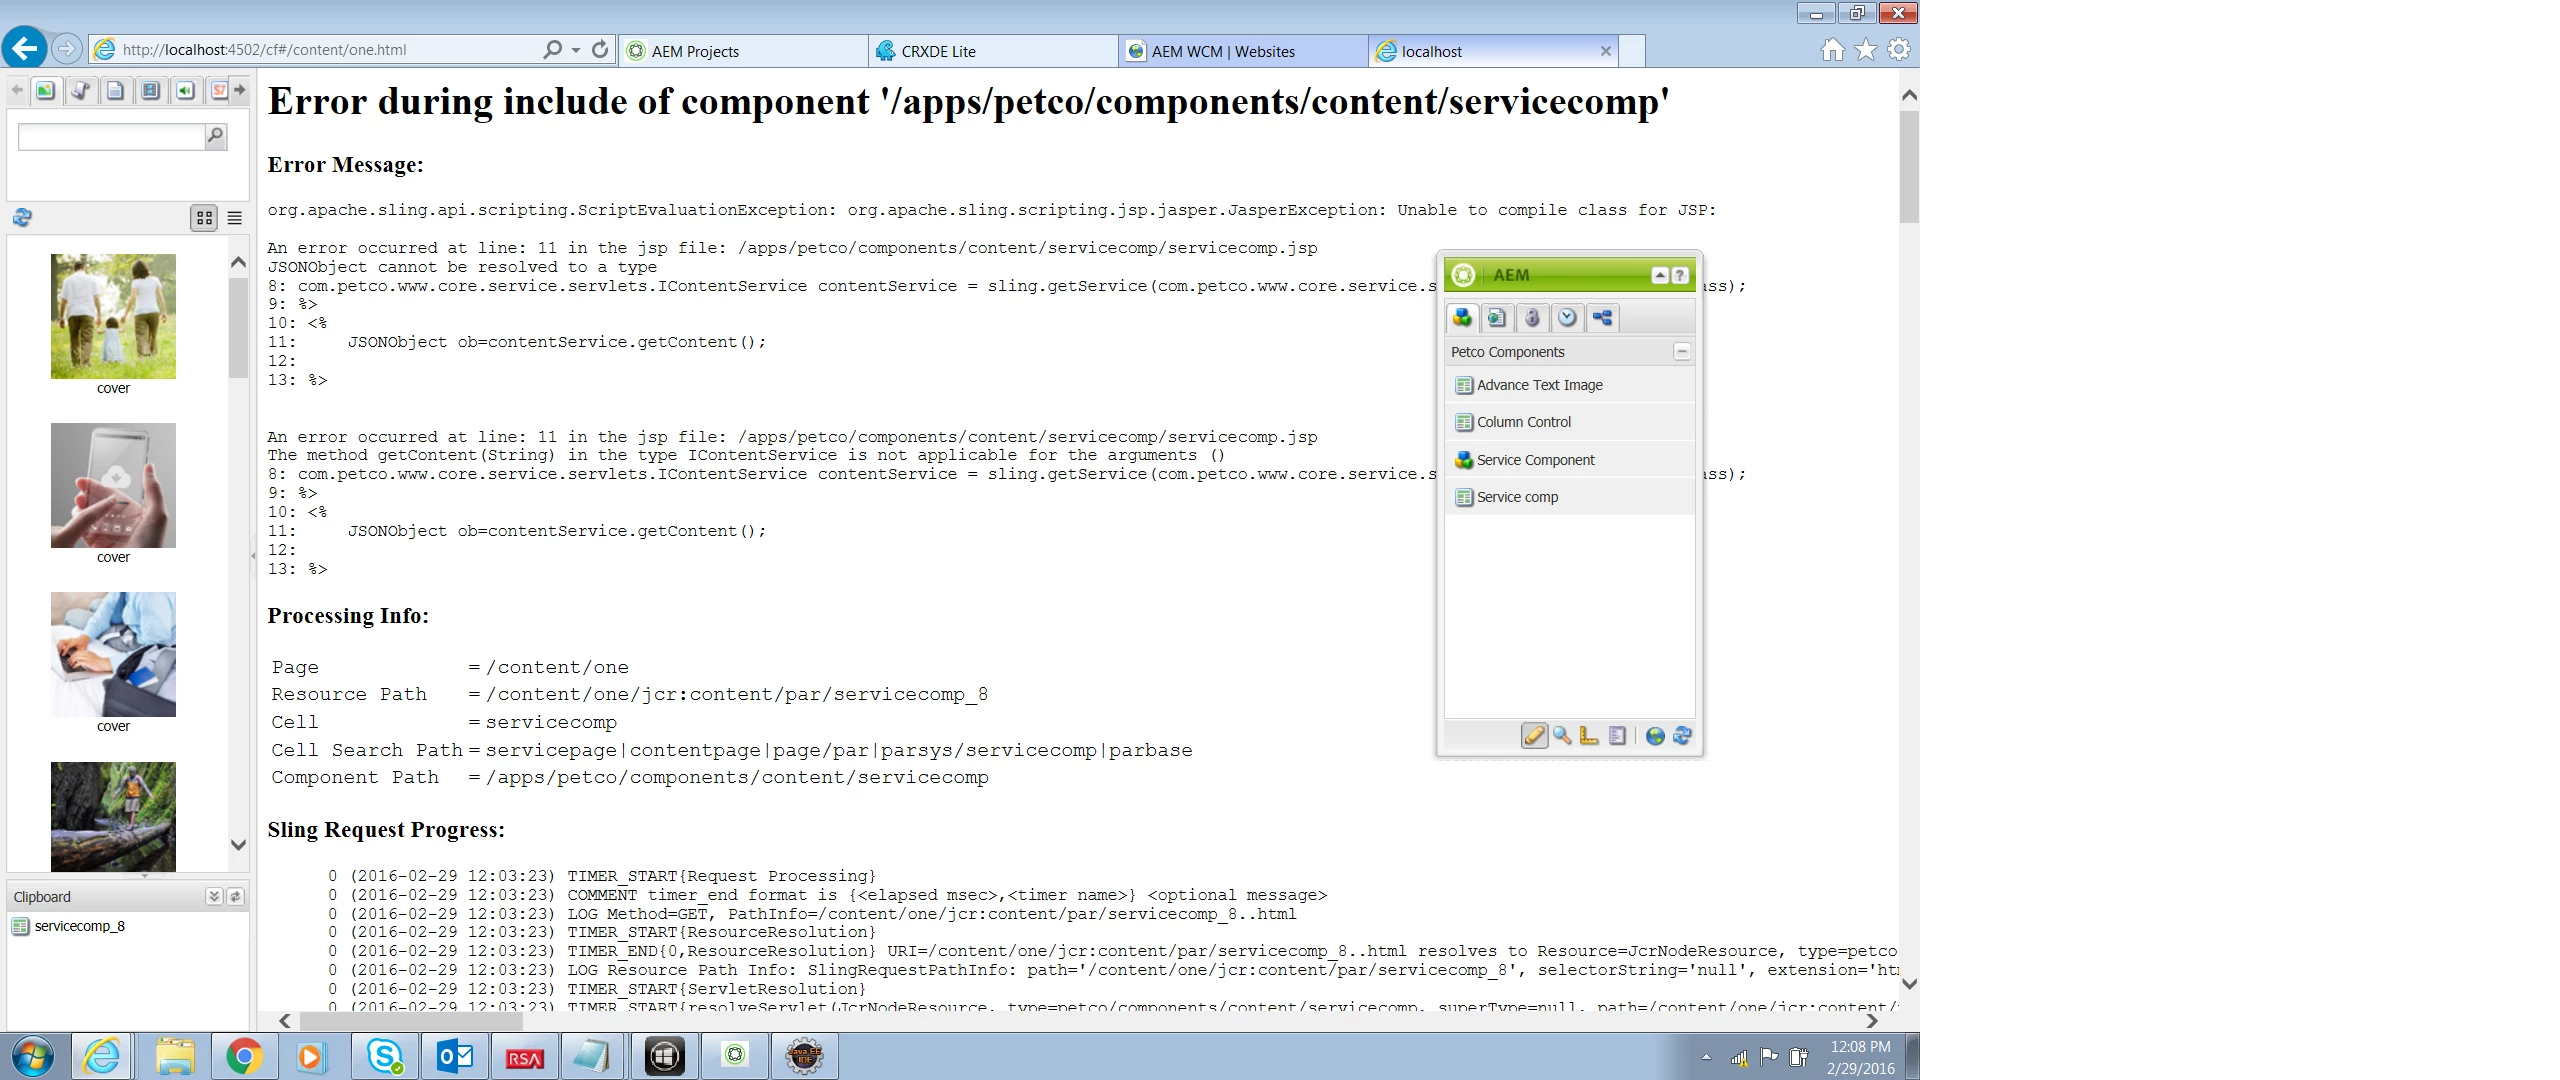This screenshot has height=1080, width=2560.
Task: Collapse the AEM sidekick panel
Action: [1660, 276]
